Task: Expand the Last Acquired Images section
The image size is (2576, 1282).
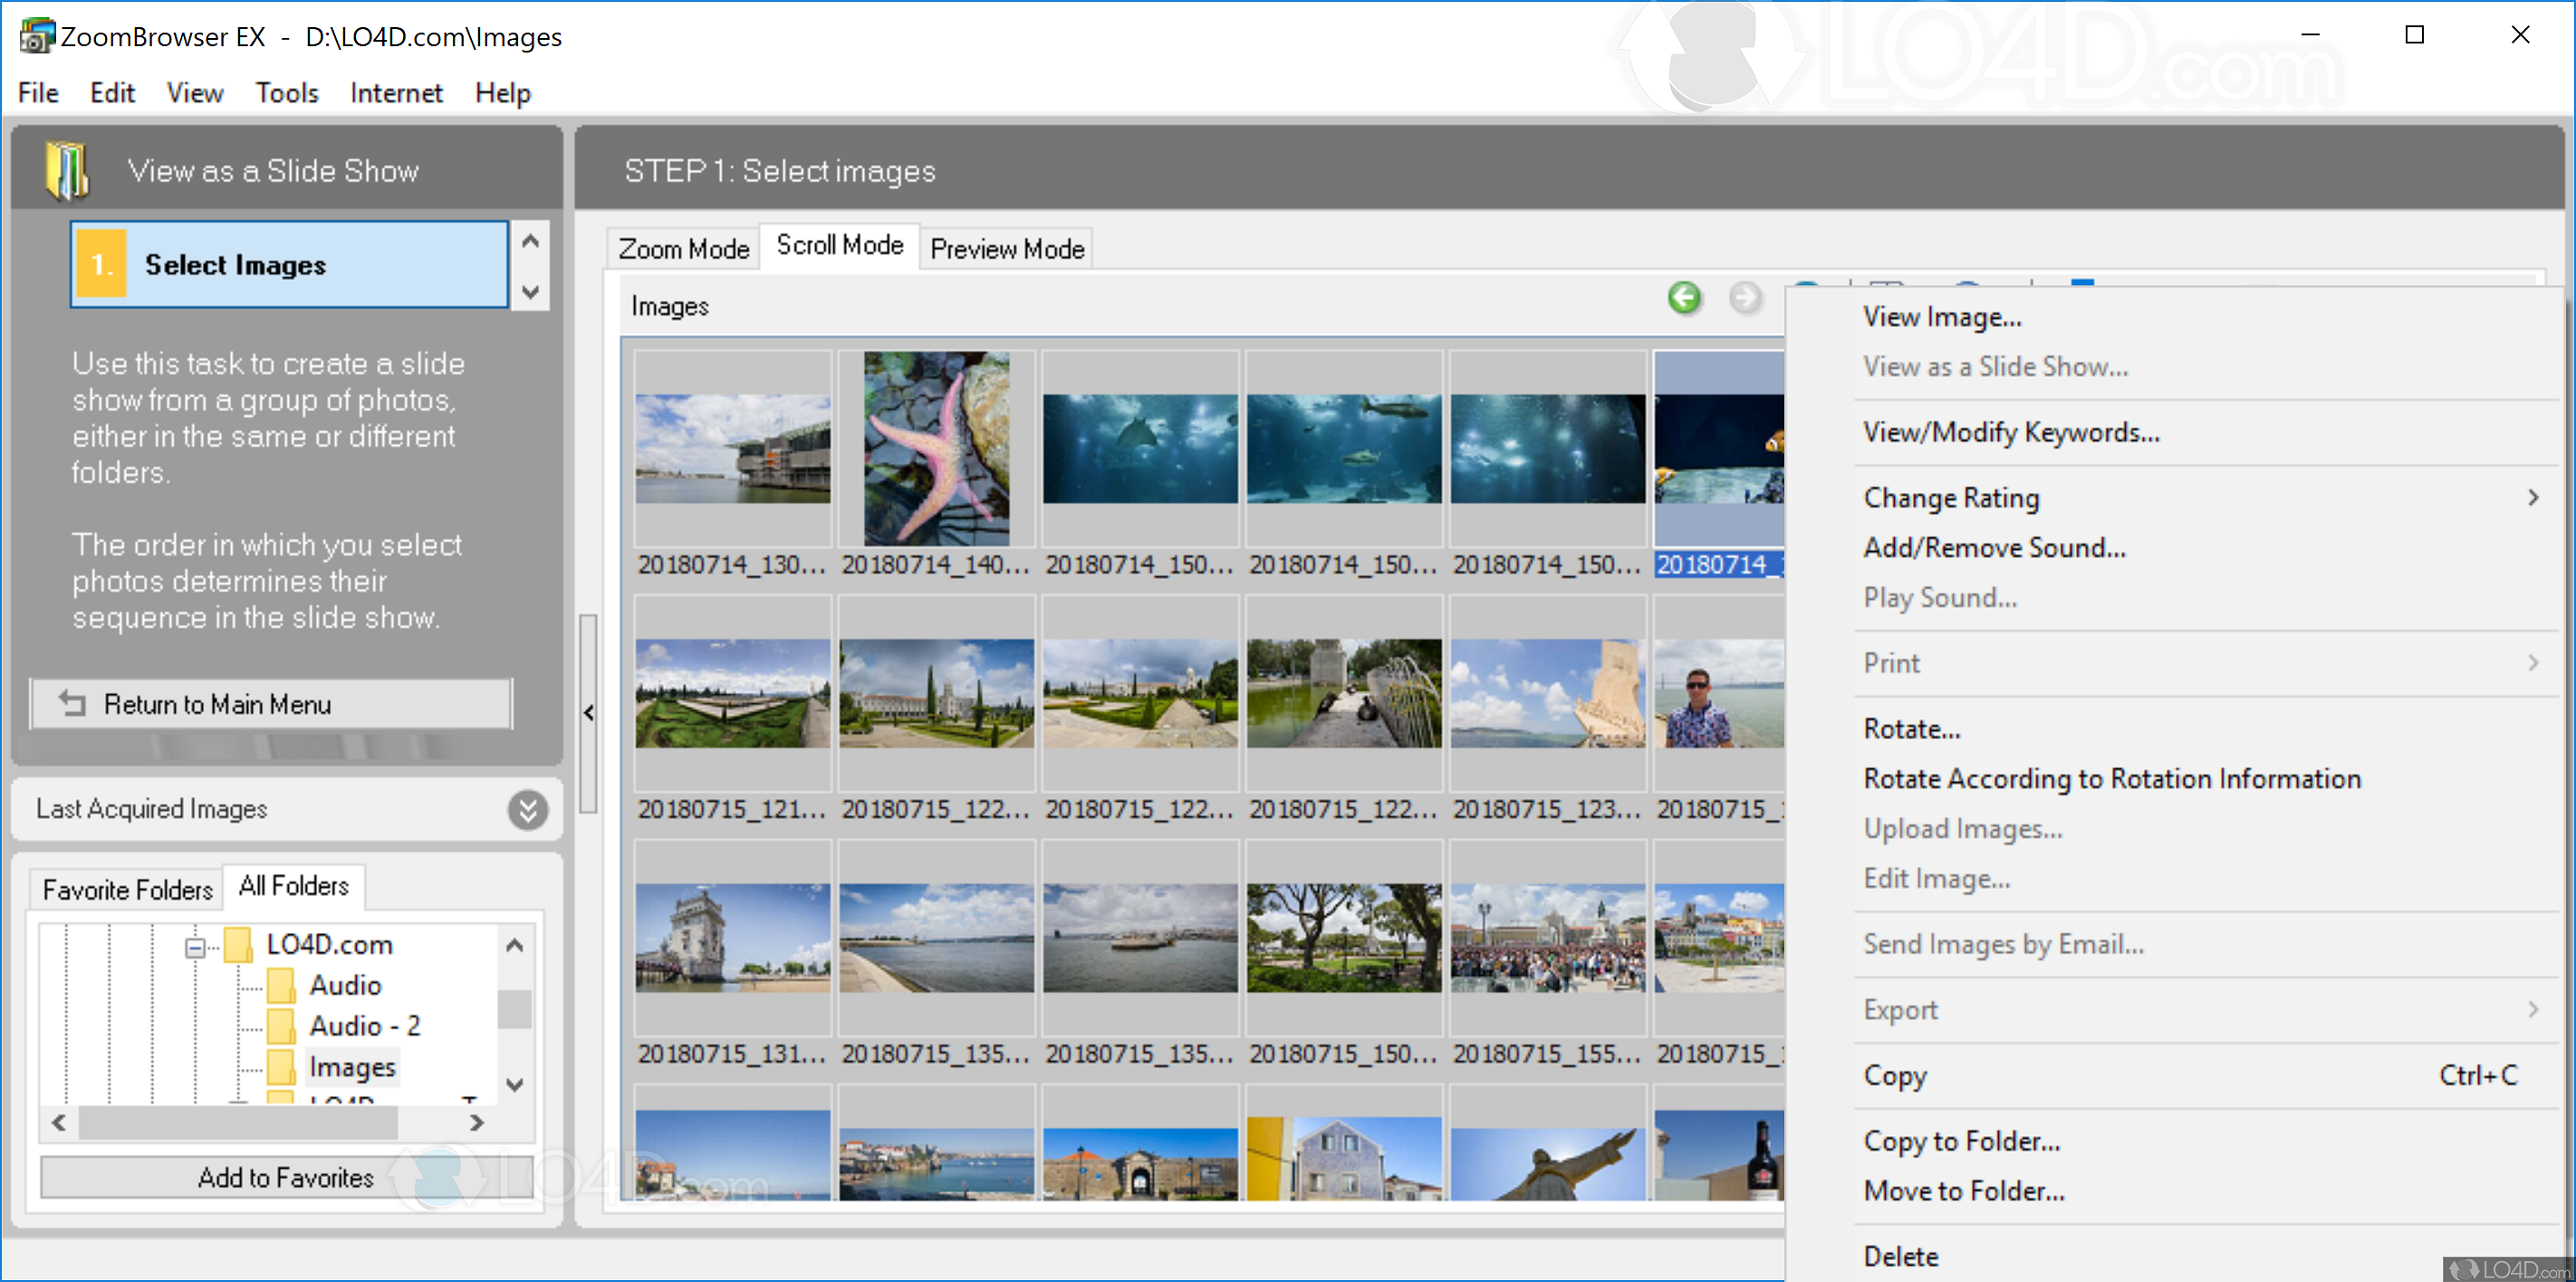Action: [528, 809]
